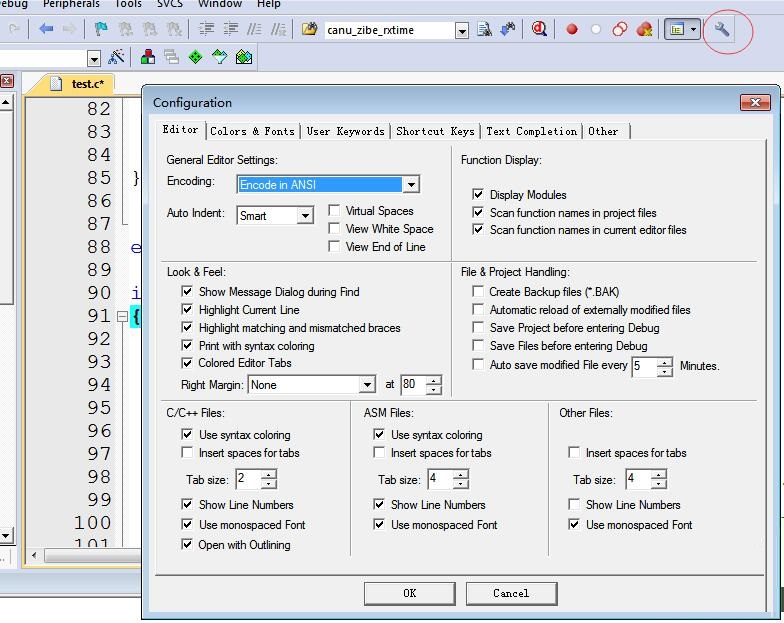Screen dimensions: 784x623
Task: Open Target Options magic wand icon
Action: pos(116,57)
